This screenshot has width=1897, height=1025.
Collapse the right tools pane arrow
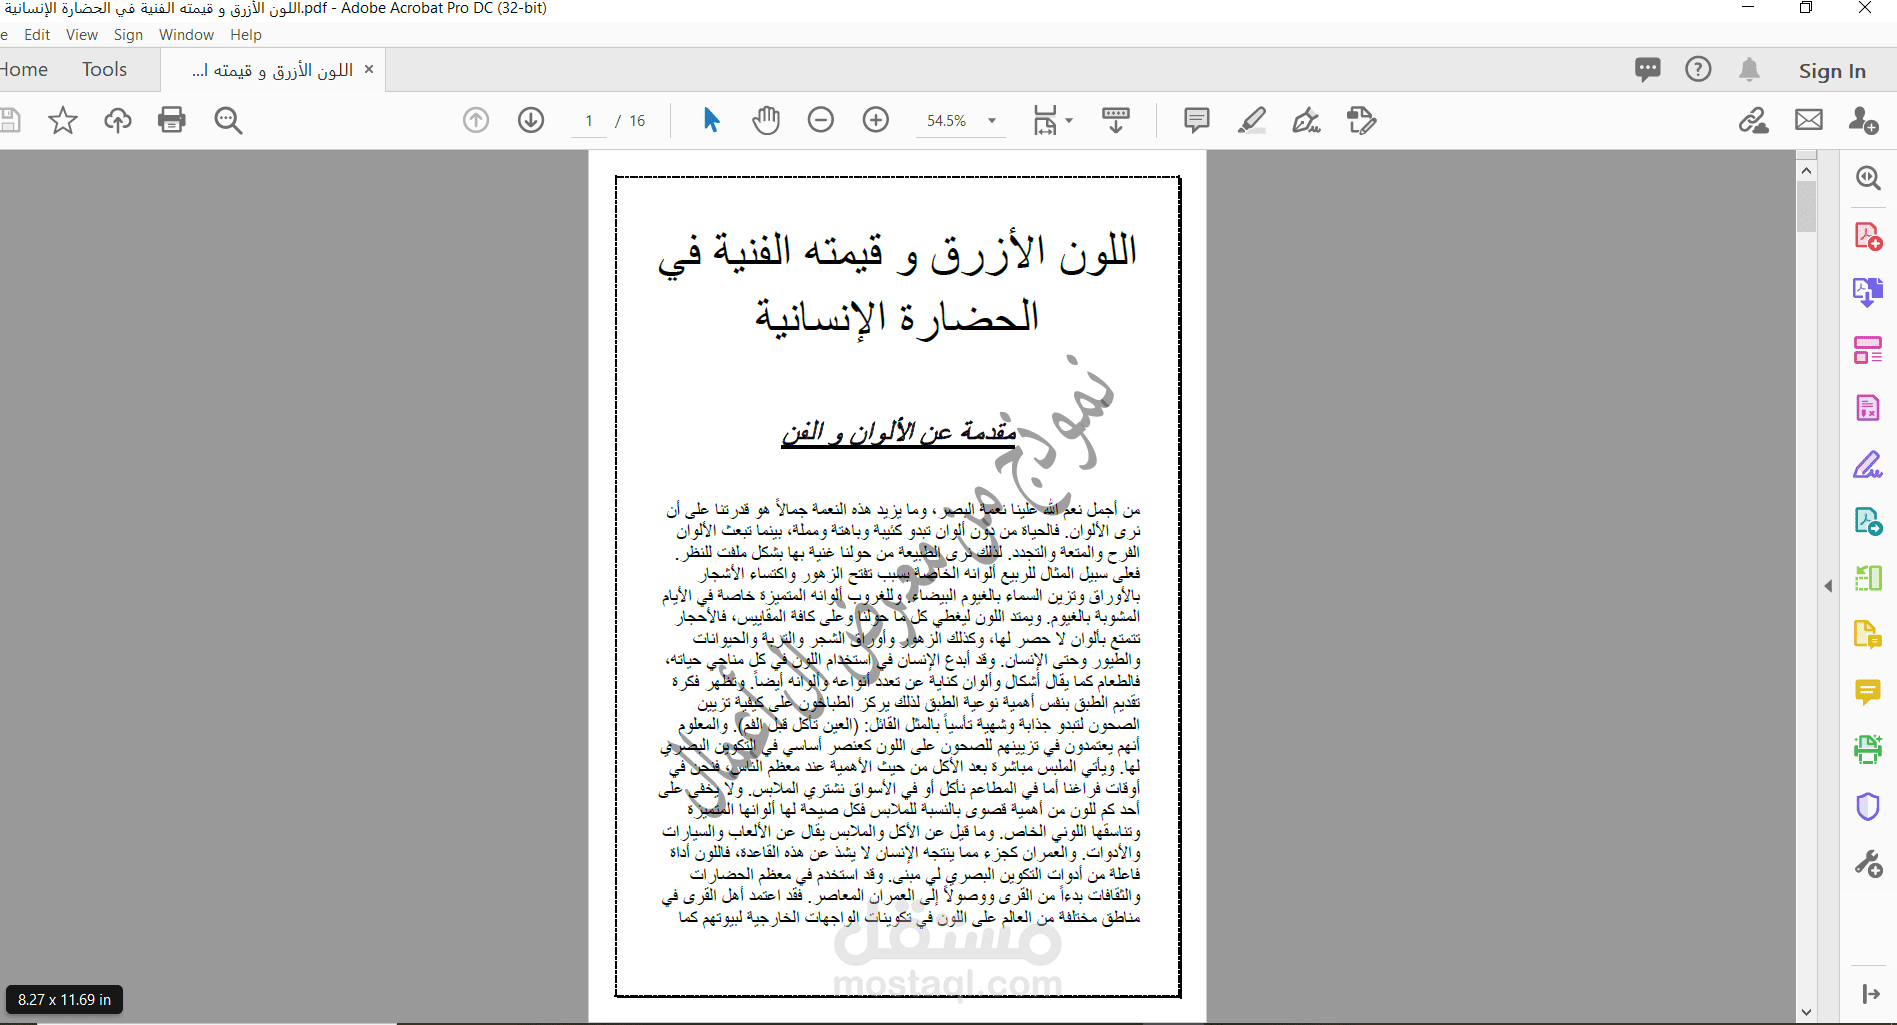tap(1828, 586)
